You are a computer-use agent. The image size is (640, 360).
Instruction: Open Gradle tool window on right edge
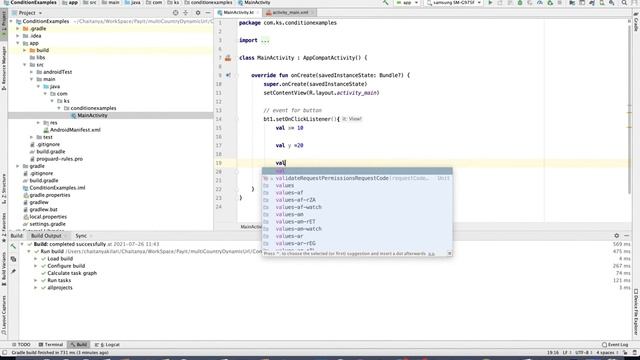click(x=636, y=22)
